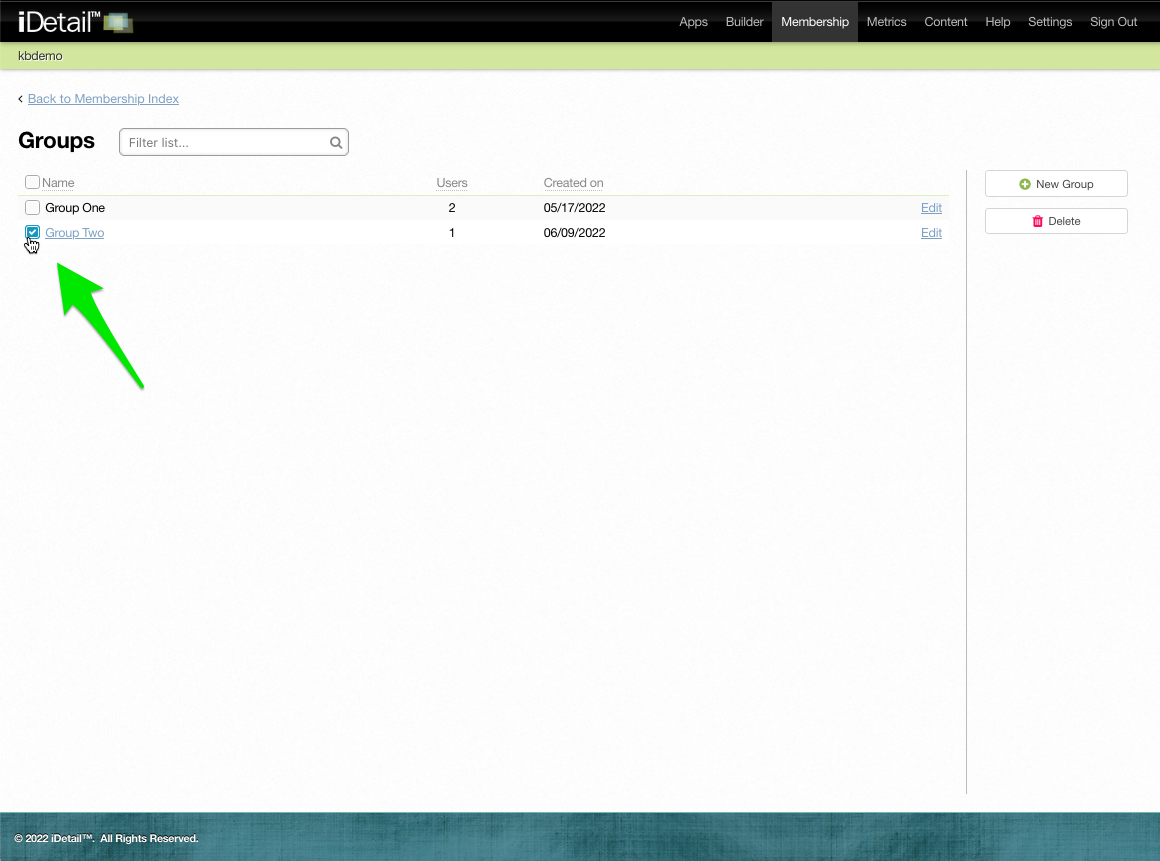Sort by the Users column header

(451, 183)
